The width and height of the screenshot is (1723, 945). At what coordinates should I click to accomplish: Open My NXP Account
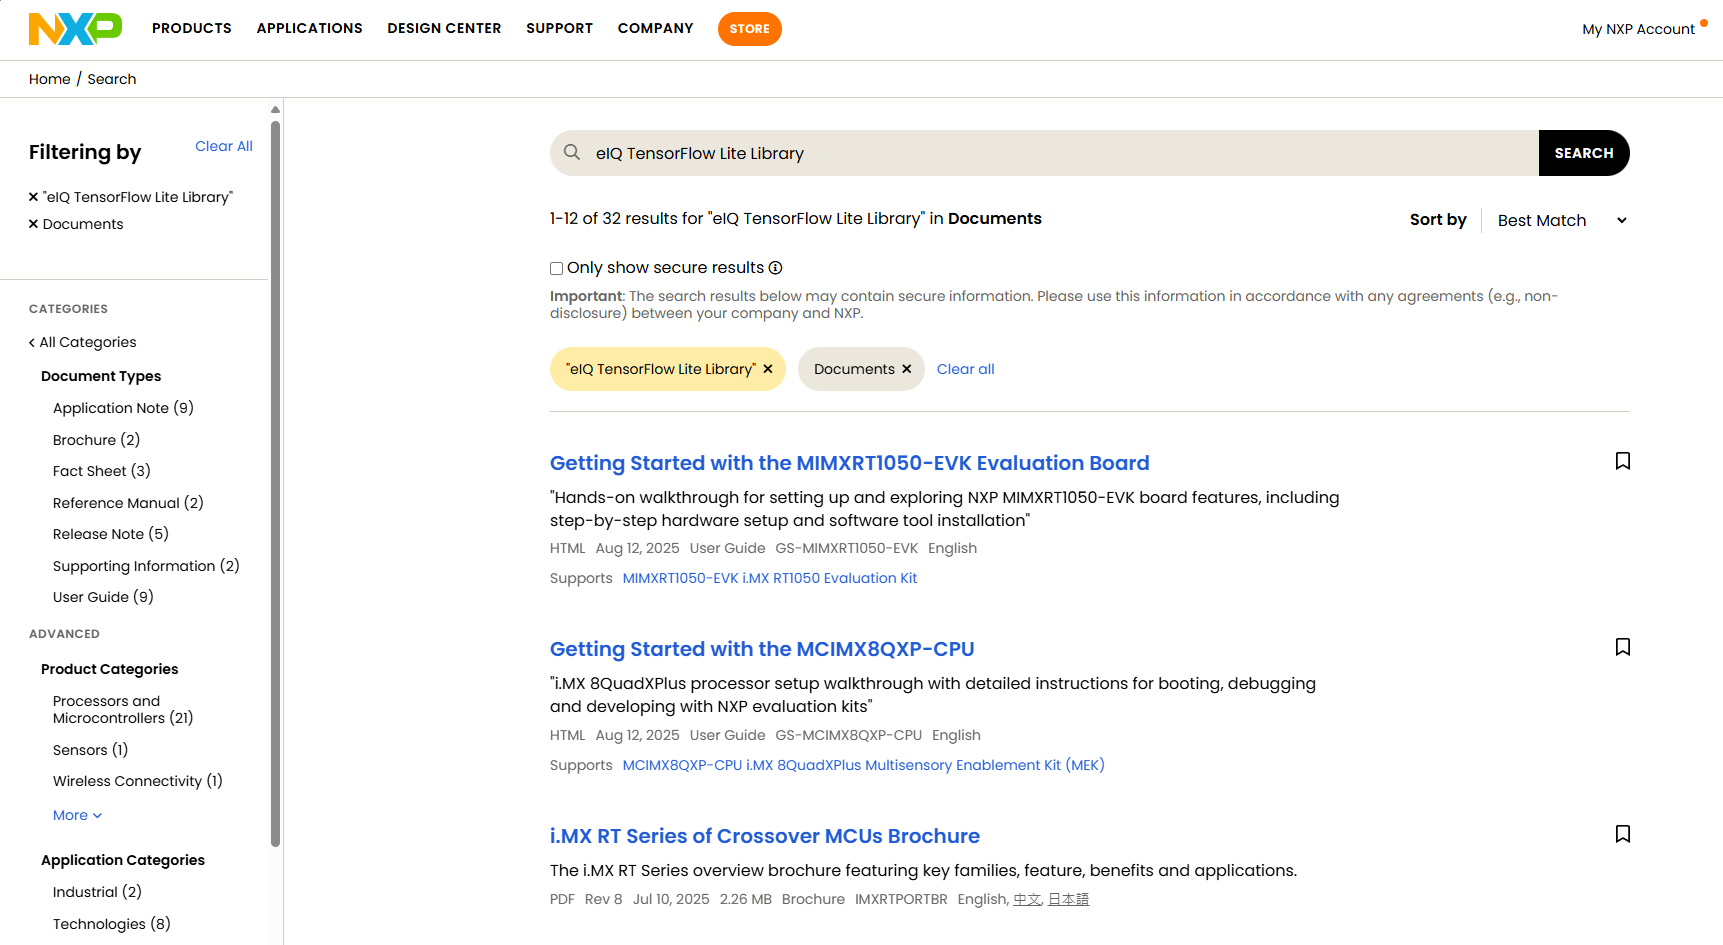[x=1638, y=29]
